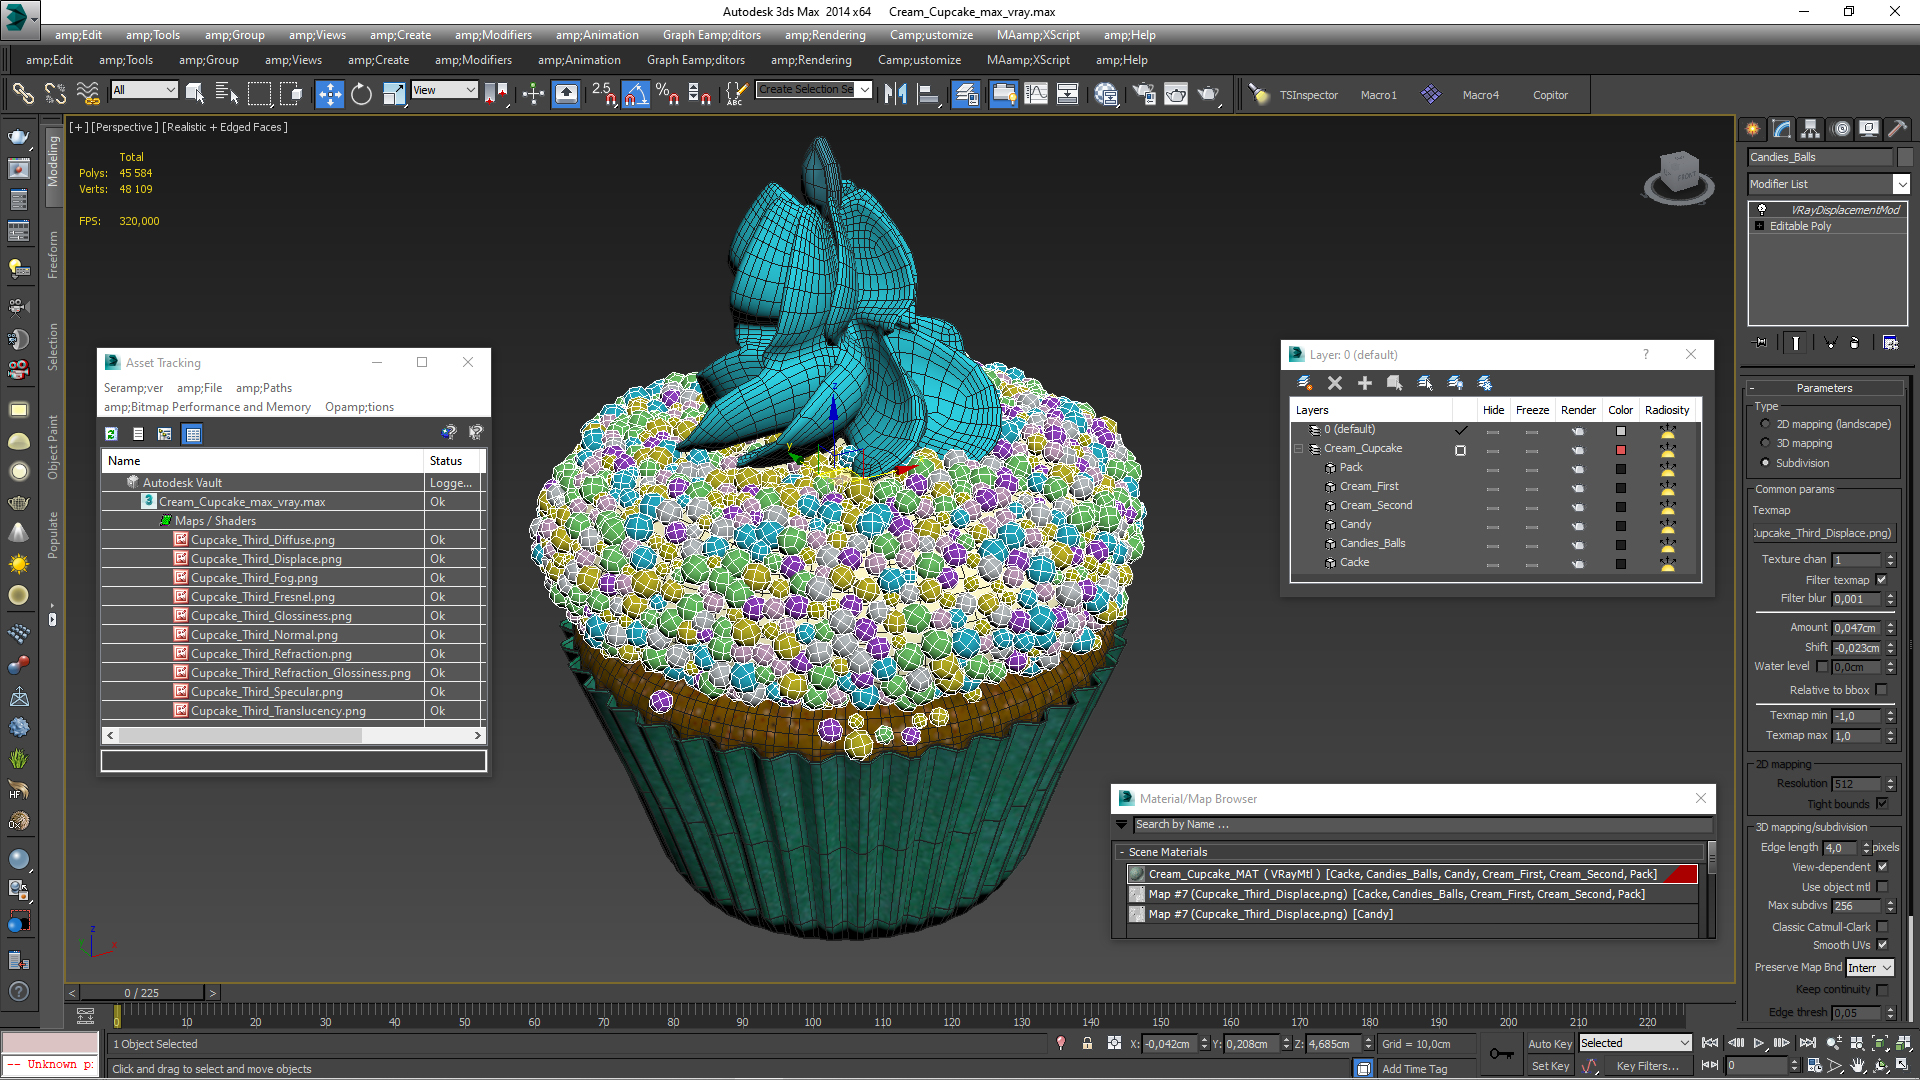
Task: Expand the Cream_Cupcake layer group
Action: point(1299,447)
